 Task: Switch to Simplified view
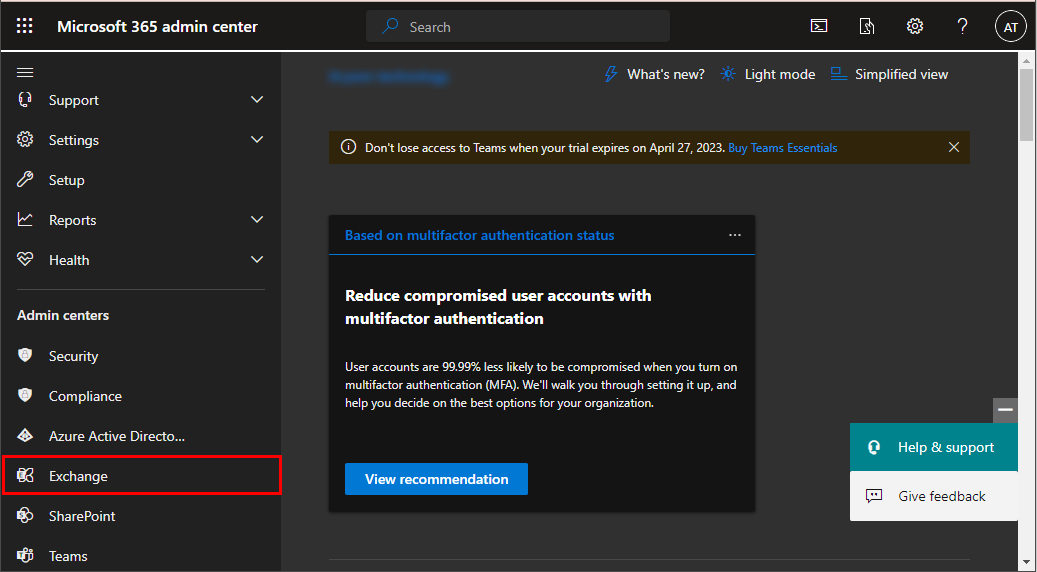890,74
